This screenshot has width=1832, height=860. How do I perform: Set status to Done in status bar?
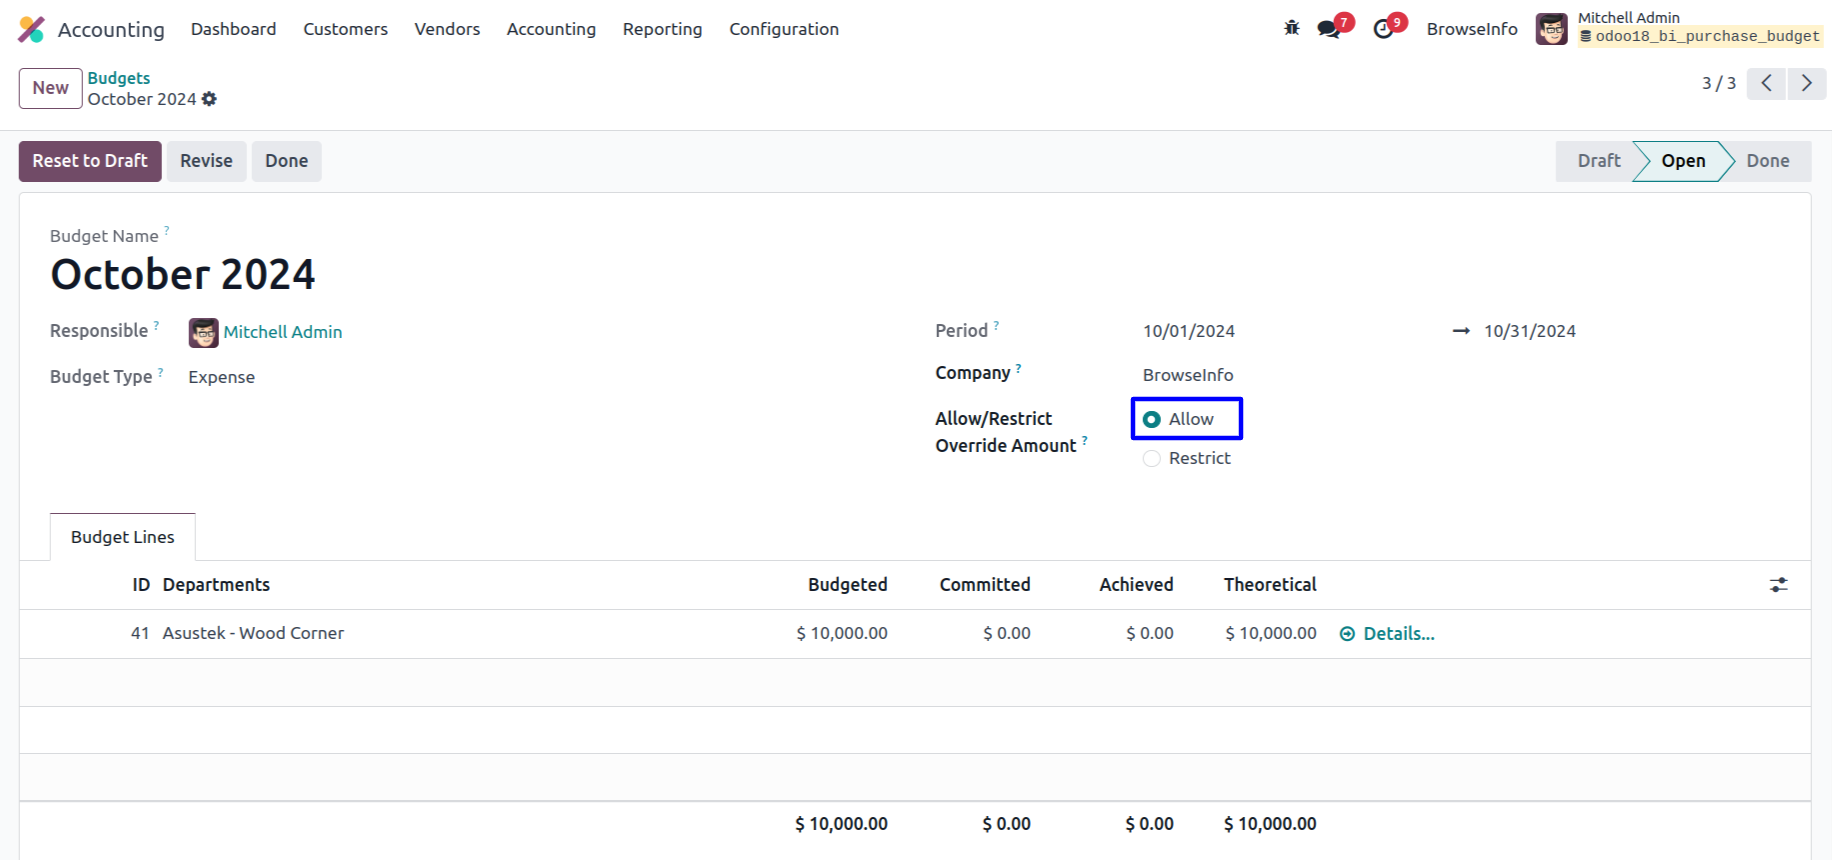point(1767,161)
